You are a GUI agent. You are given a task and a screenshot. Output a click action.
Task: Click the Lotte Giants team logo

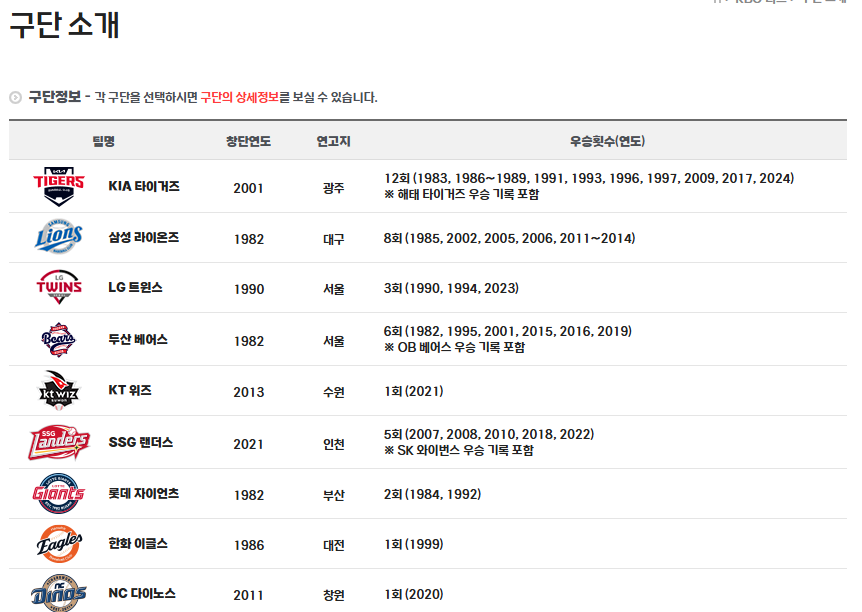click(59, 493)
